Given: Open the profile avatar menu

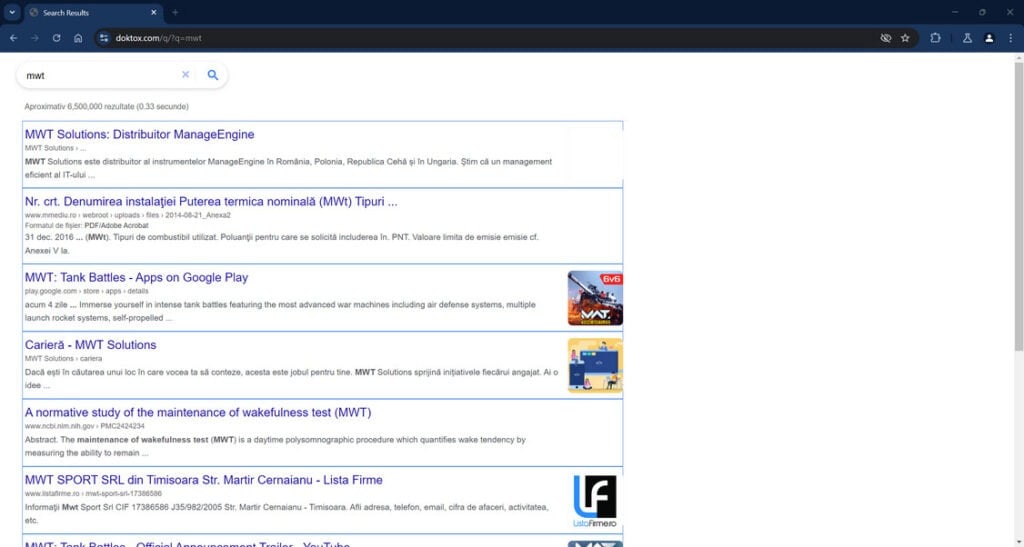Looking at the screenshot, I should 989,38.
